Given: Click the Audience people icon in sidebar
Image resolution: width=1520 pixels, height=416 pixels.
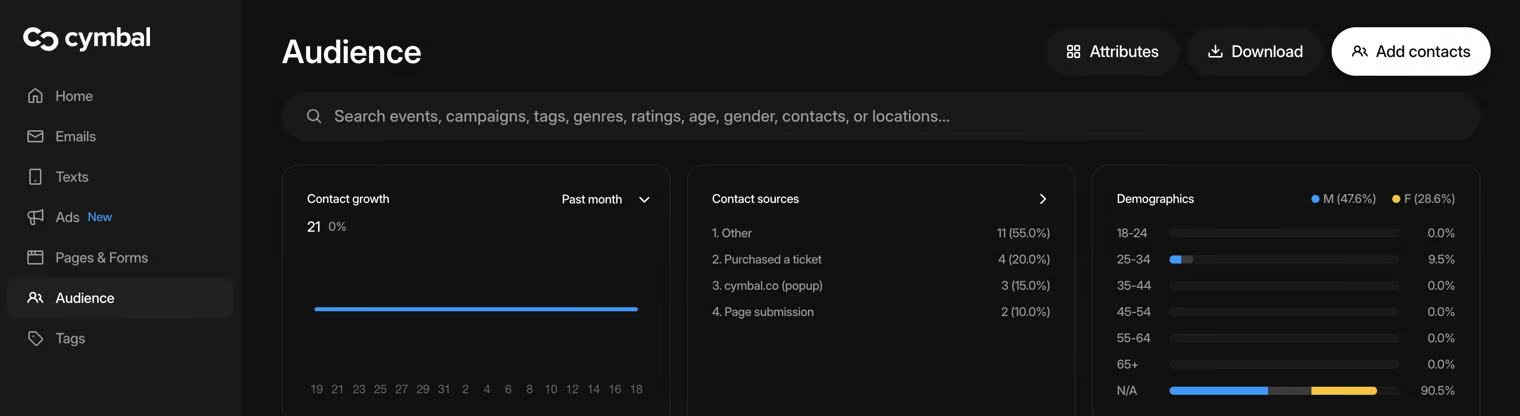Looking at the screenshot, I should tap(35, 298).
